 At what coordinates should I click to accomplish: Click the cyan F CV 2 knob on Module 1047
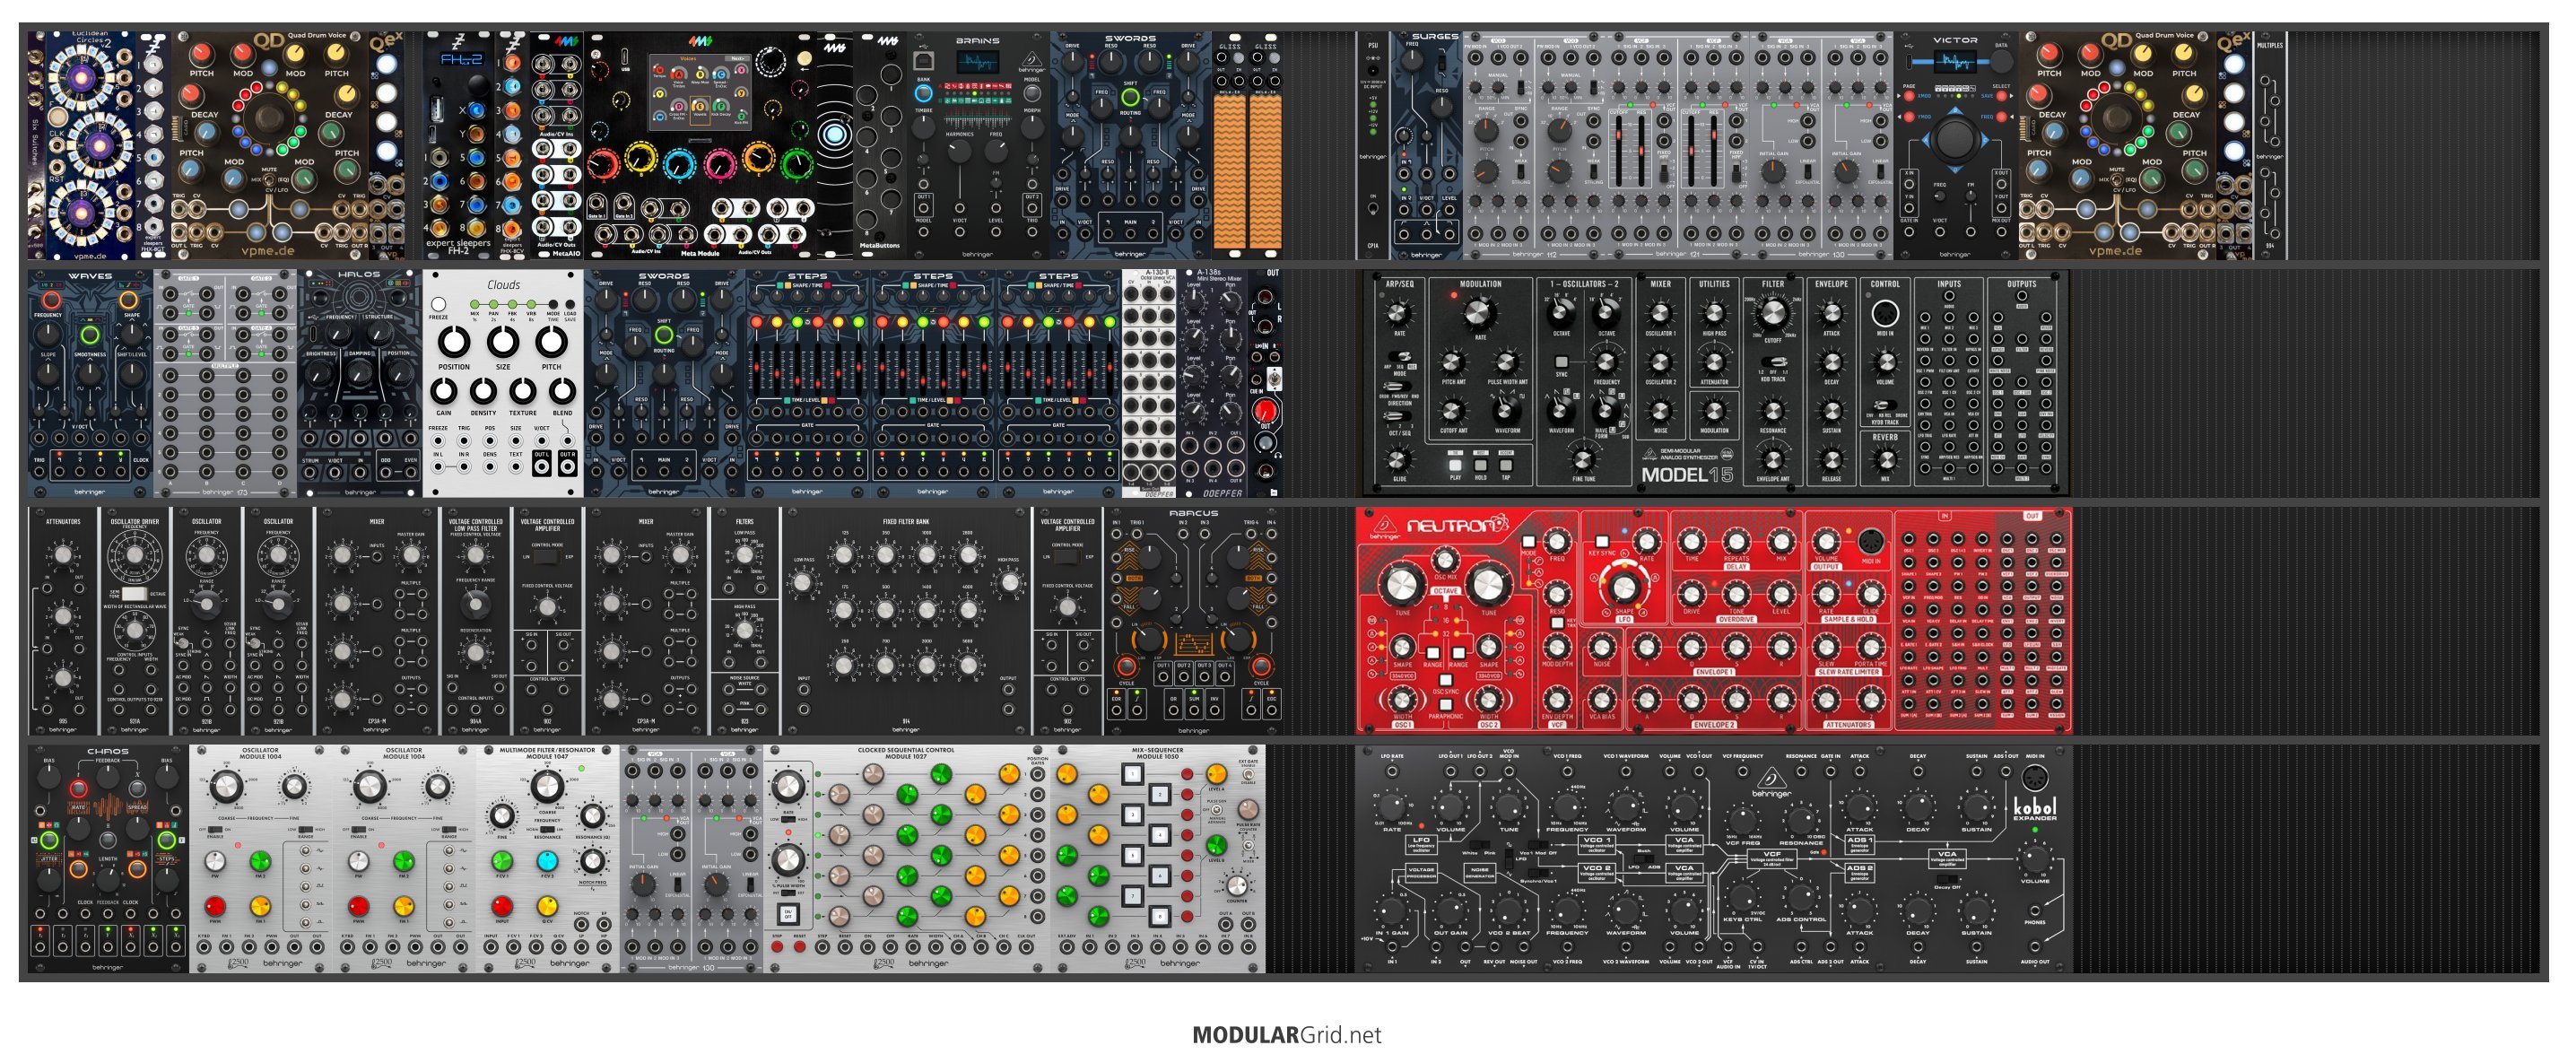546,862
